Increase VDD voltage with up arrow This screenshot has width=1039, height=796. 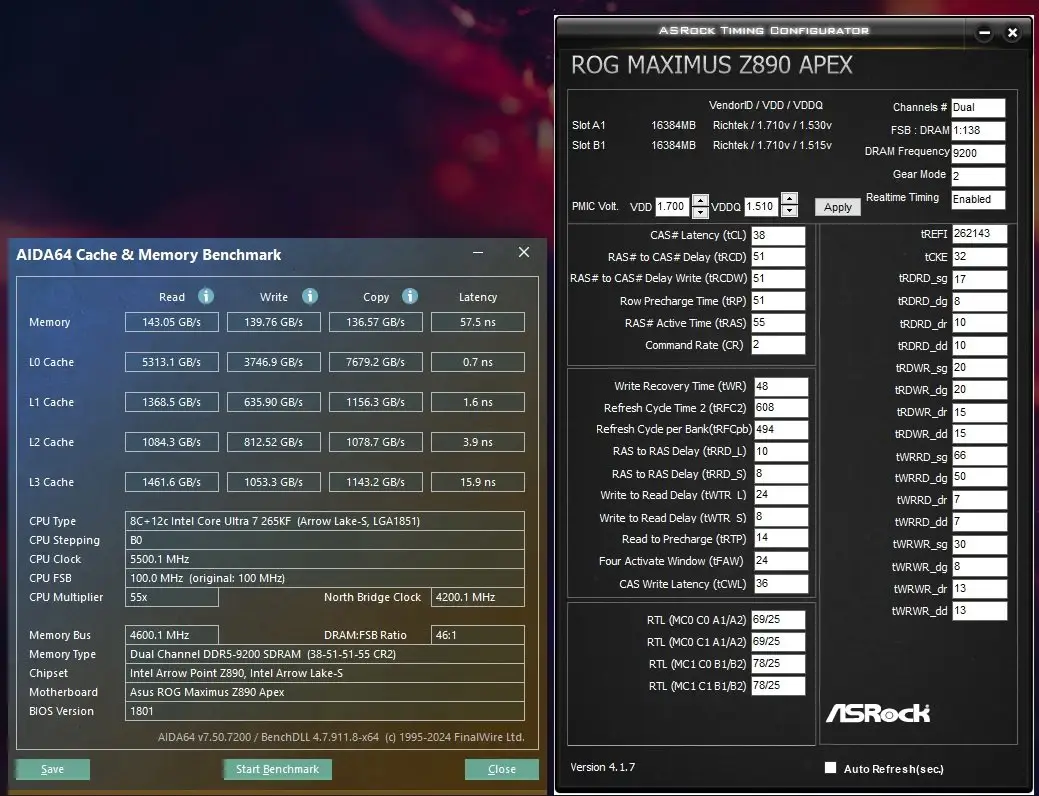pyautogui.click(x=700, y=200)
